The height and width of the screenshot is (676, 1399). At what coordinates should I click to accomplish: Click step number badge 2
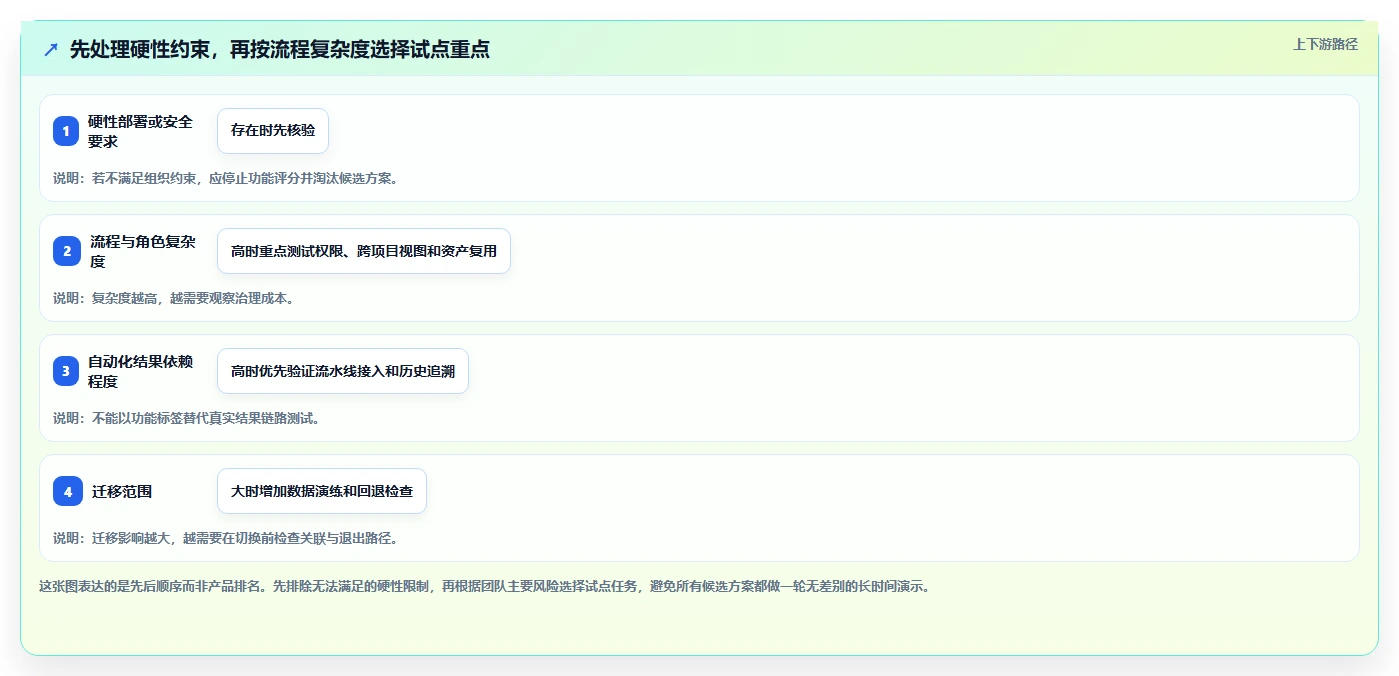(67, 251)
